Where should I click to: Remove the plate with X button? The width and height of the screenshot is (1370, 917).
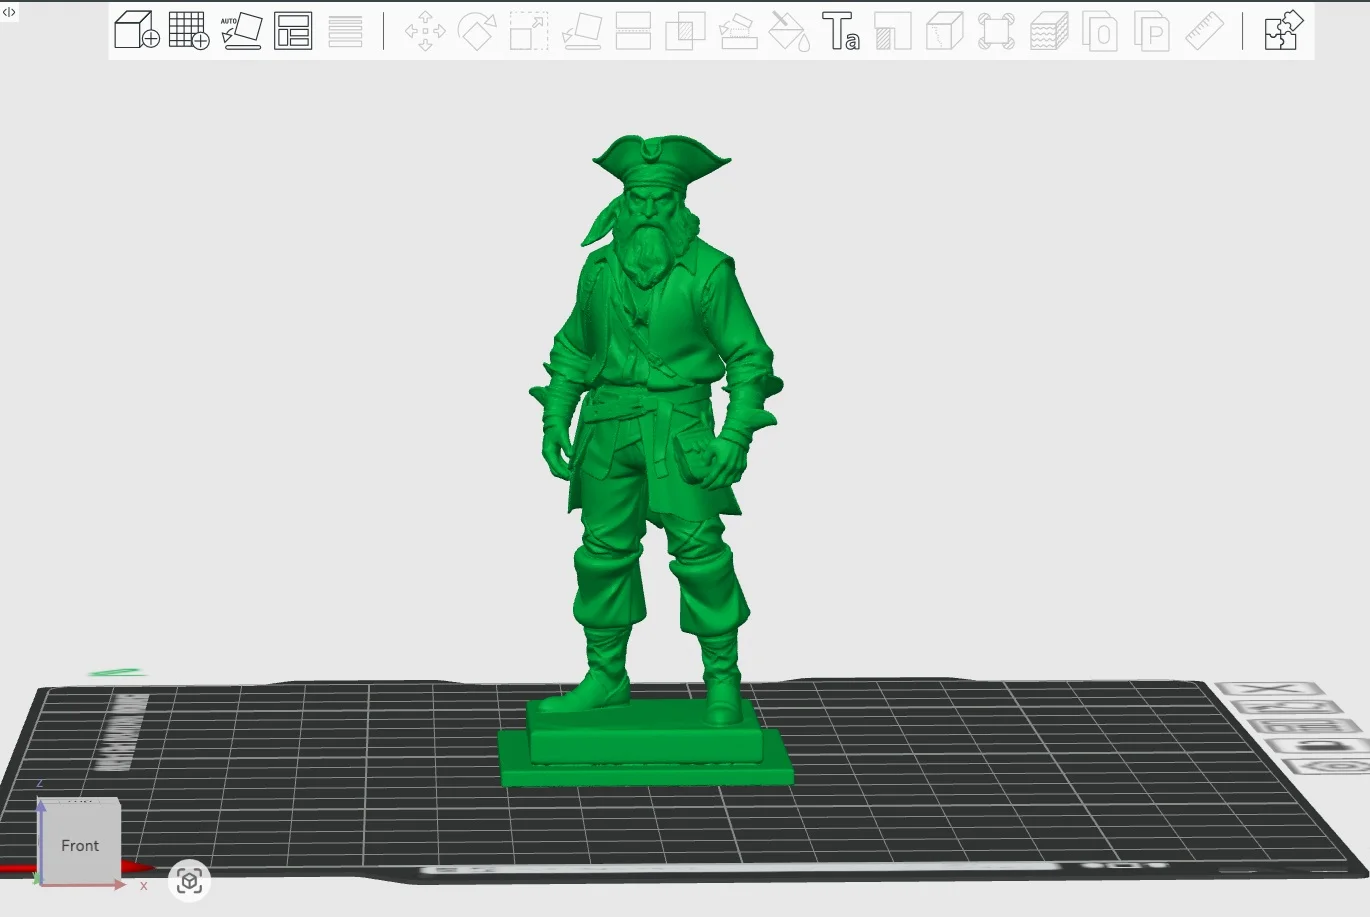(x=1270, y=689)
